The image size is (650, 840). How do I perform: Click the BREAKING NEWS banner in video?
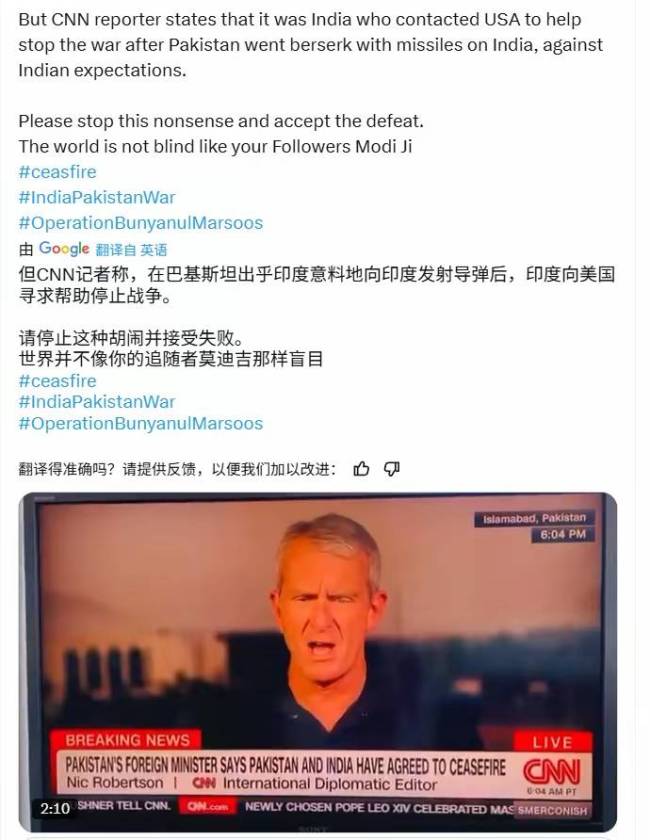126,740
